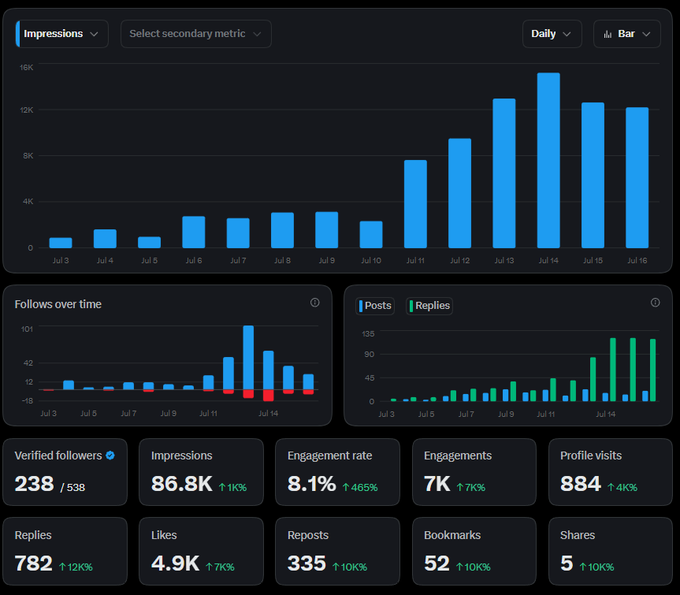Click the Jul 10 label on impressions chart

tap(371, 261)
